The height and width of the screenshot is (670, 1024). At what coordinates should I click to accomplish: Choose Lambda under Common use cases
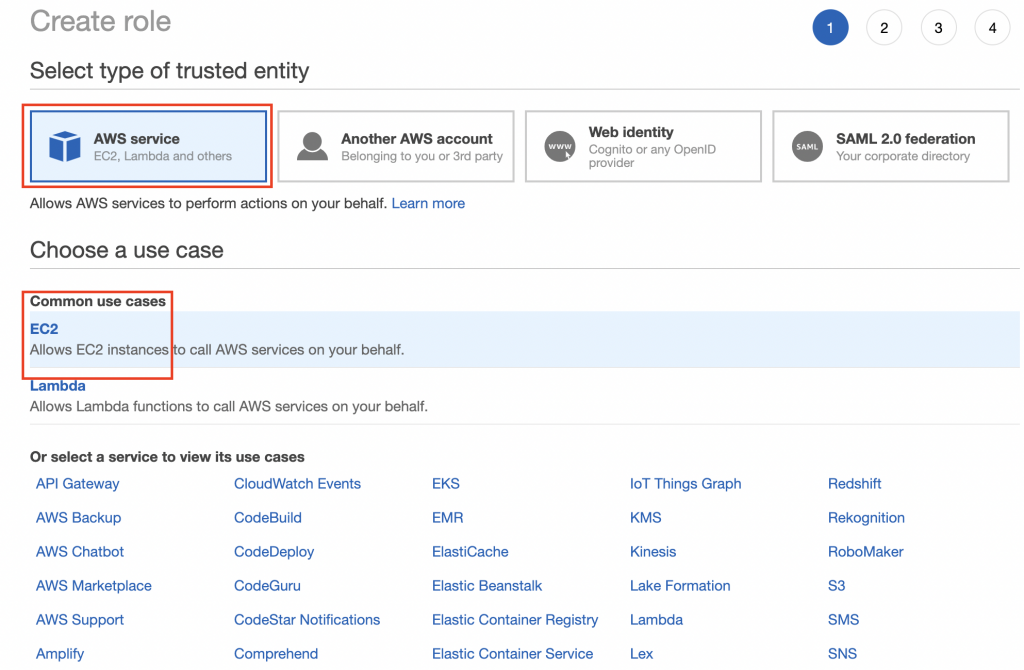[x=57, y=385]
